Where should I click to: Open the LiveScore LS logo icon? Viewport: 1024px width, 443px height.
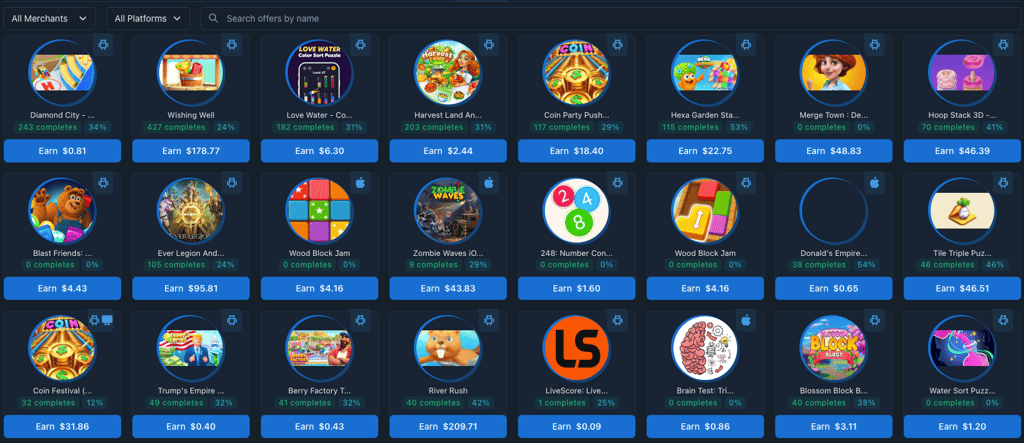(577, 348)
